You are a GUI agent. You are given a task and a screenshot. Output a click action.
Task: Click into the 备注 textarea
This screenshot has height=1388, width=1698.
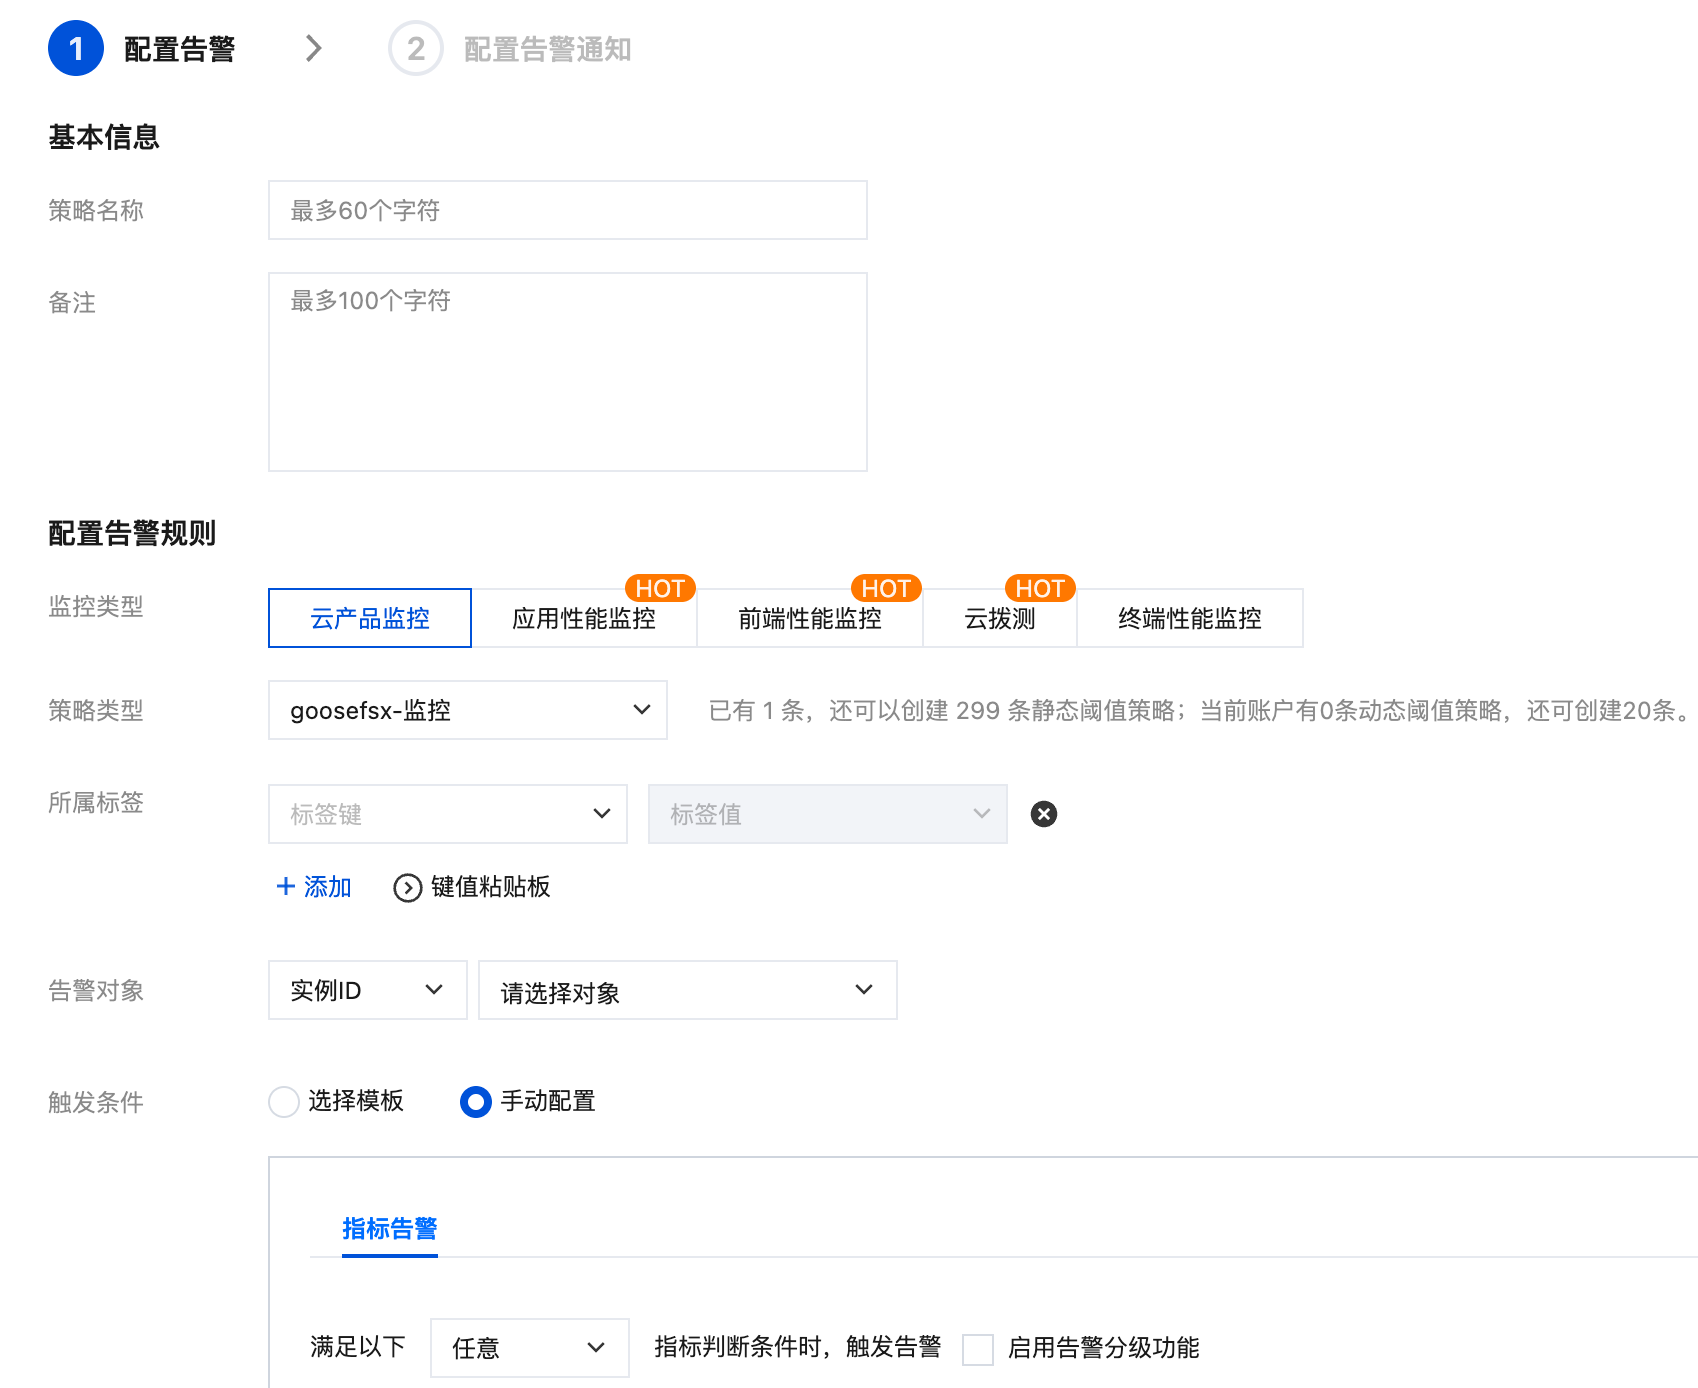click(x=567, y=372)
